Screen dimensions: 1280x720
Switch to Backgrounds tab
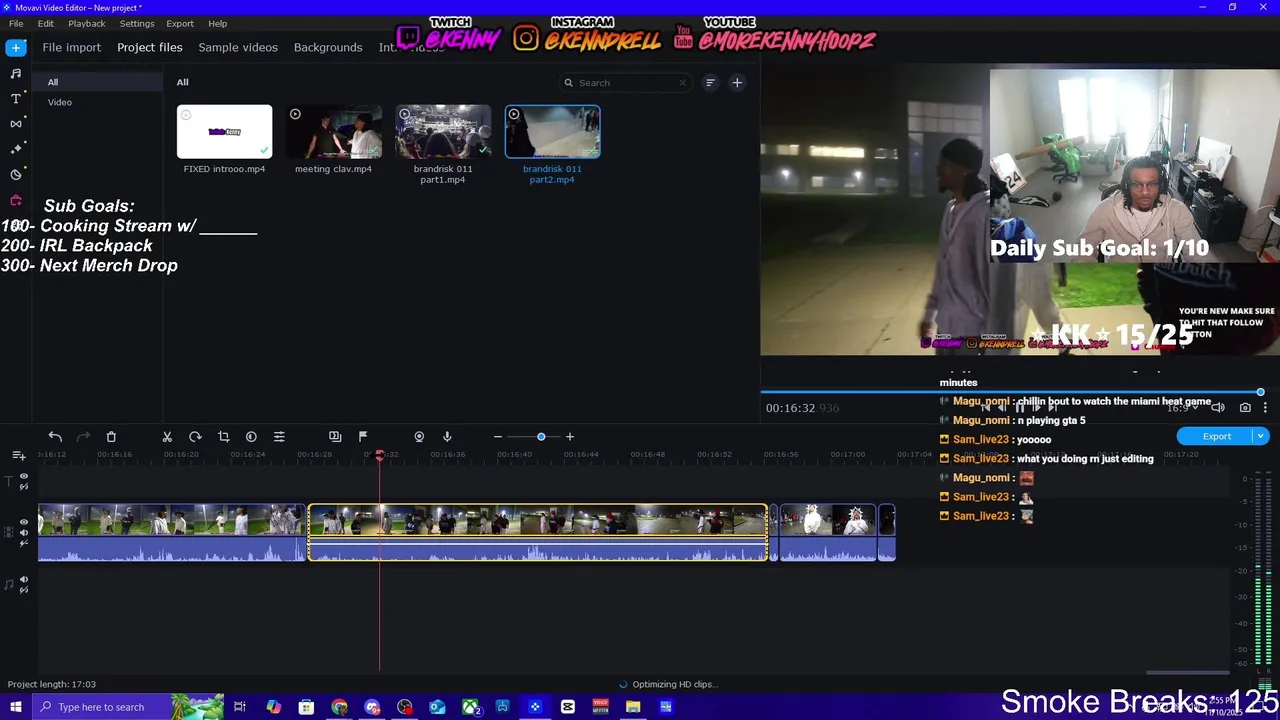point(328,47)
